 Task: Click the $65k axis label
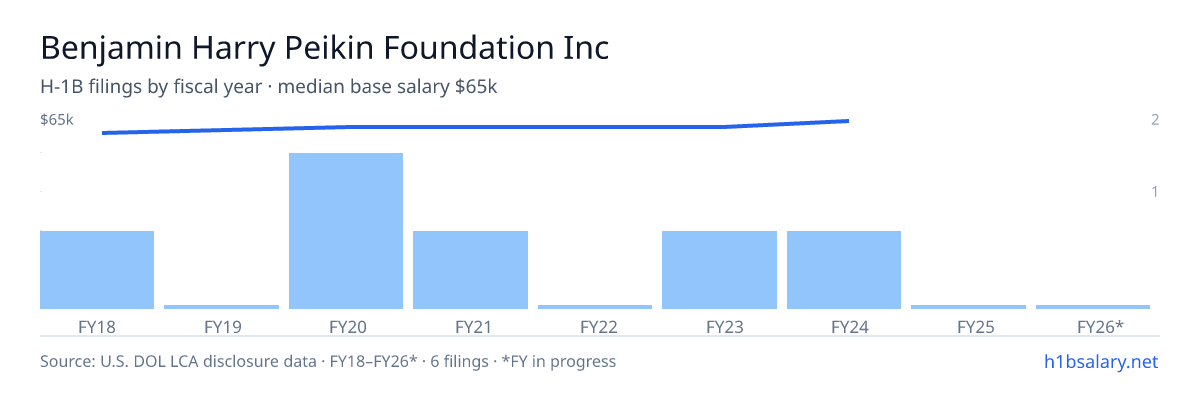[57, 120]
